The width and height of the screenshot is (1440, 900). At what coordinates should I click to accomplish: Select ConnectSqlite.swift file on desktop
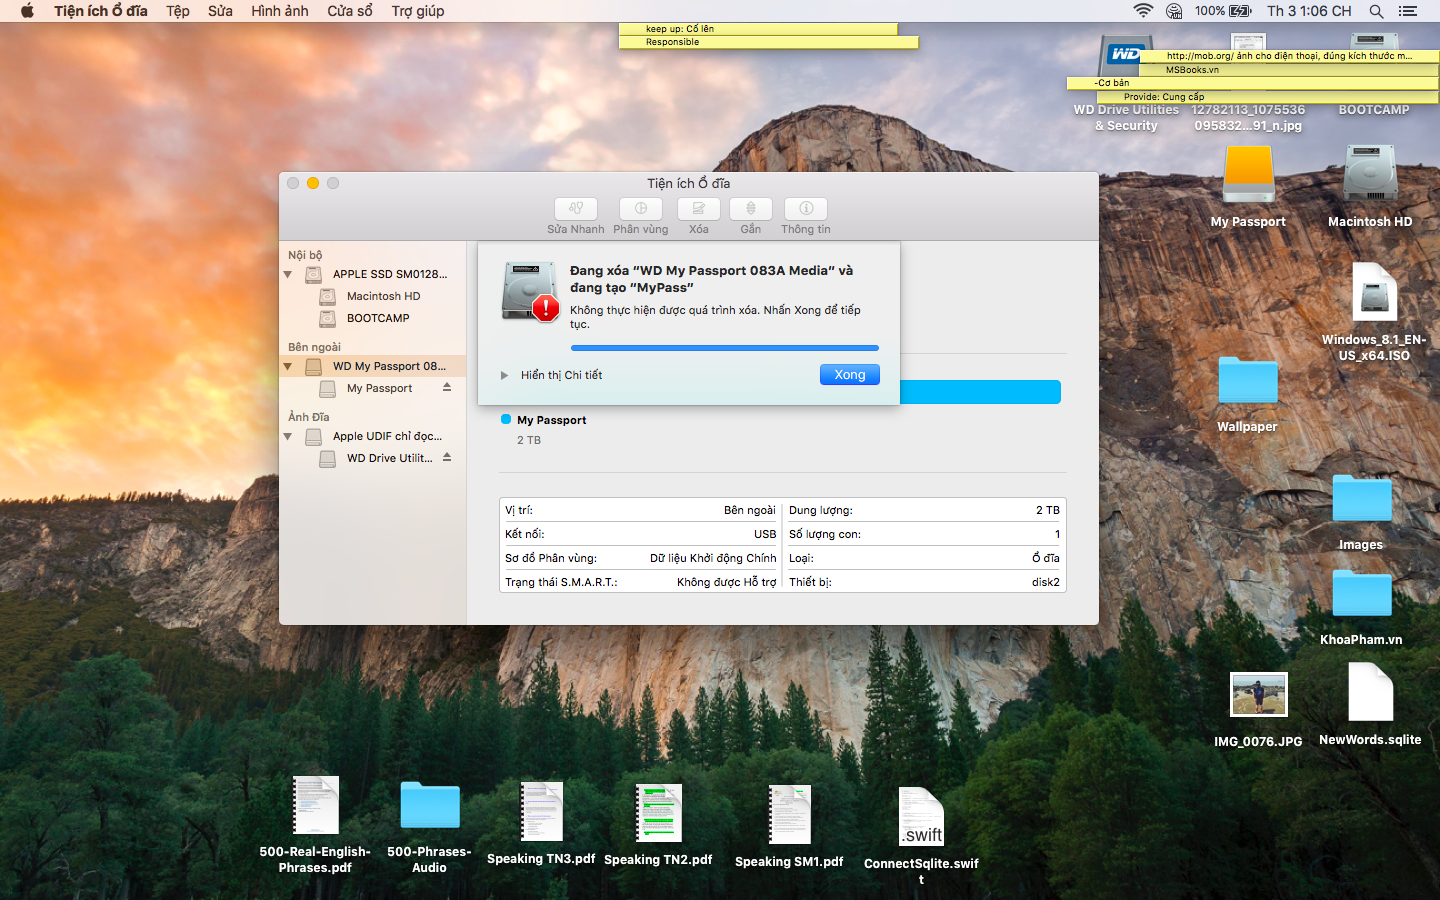click(921, 817)
